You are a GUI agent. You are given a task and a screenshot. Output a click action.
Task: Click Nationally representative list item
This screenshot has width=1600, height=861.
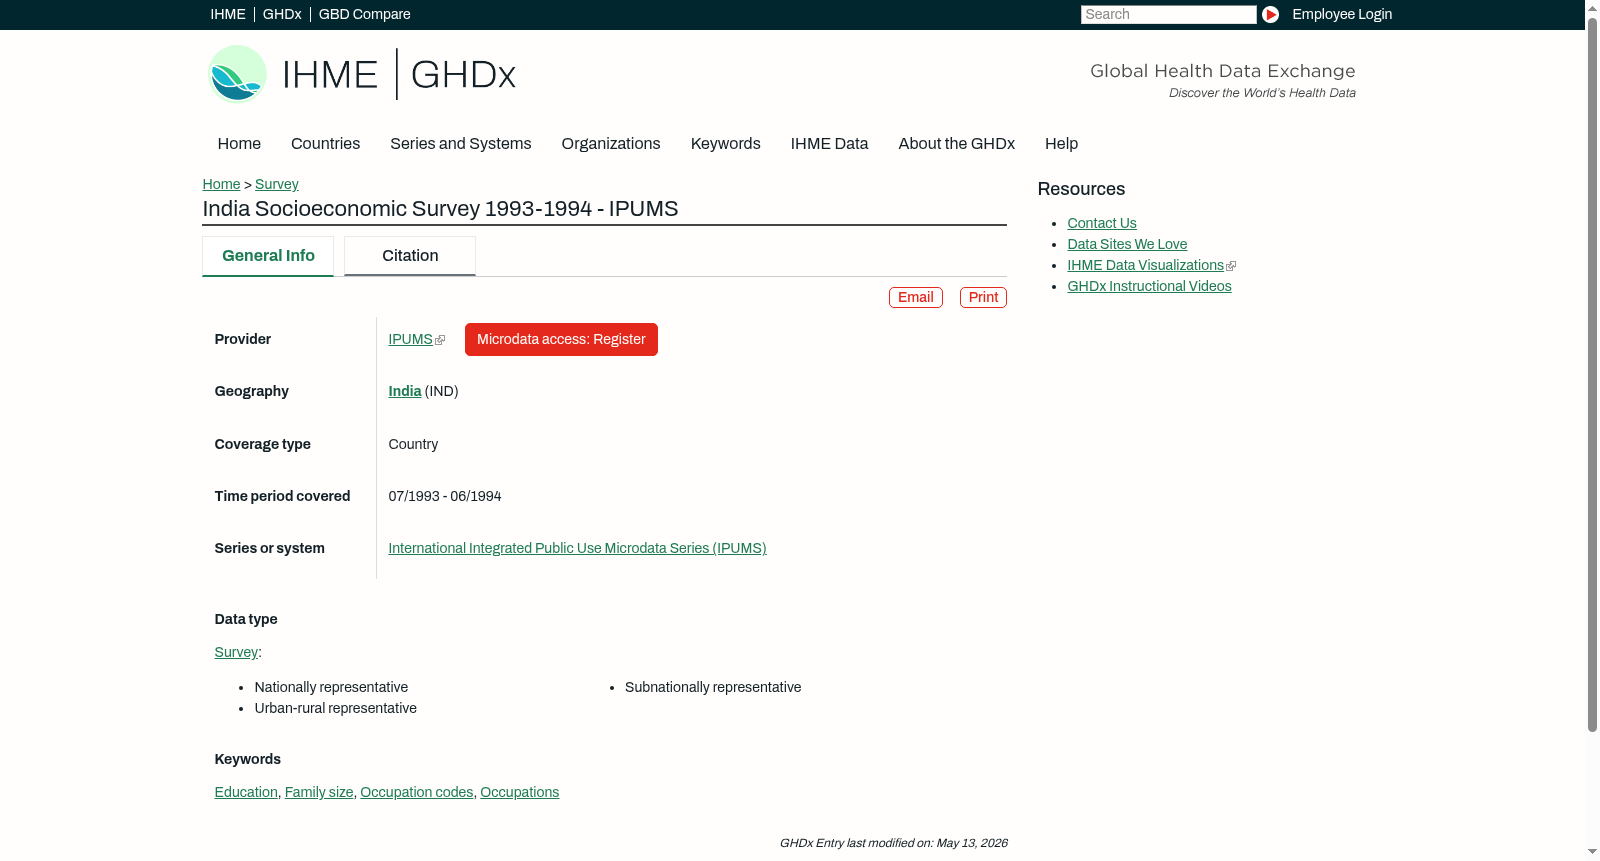click(x=331, y=687)
